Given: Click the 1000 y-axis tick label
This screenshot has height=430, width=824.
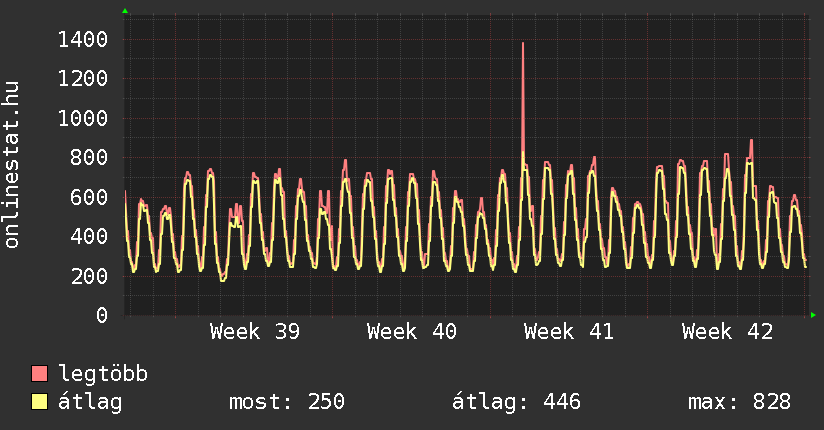Looking at the screenshot, I should (x=83, y=119).
